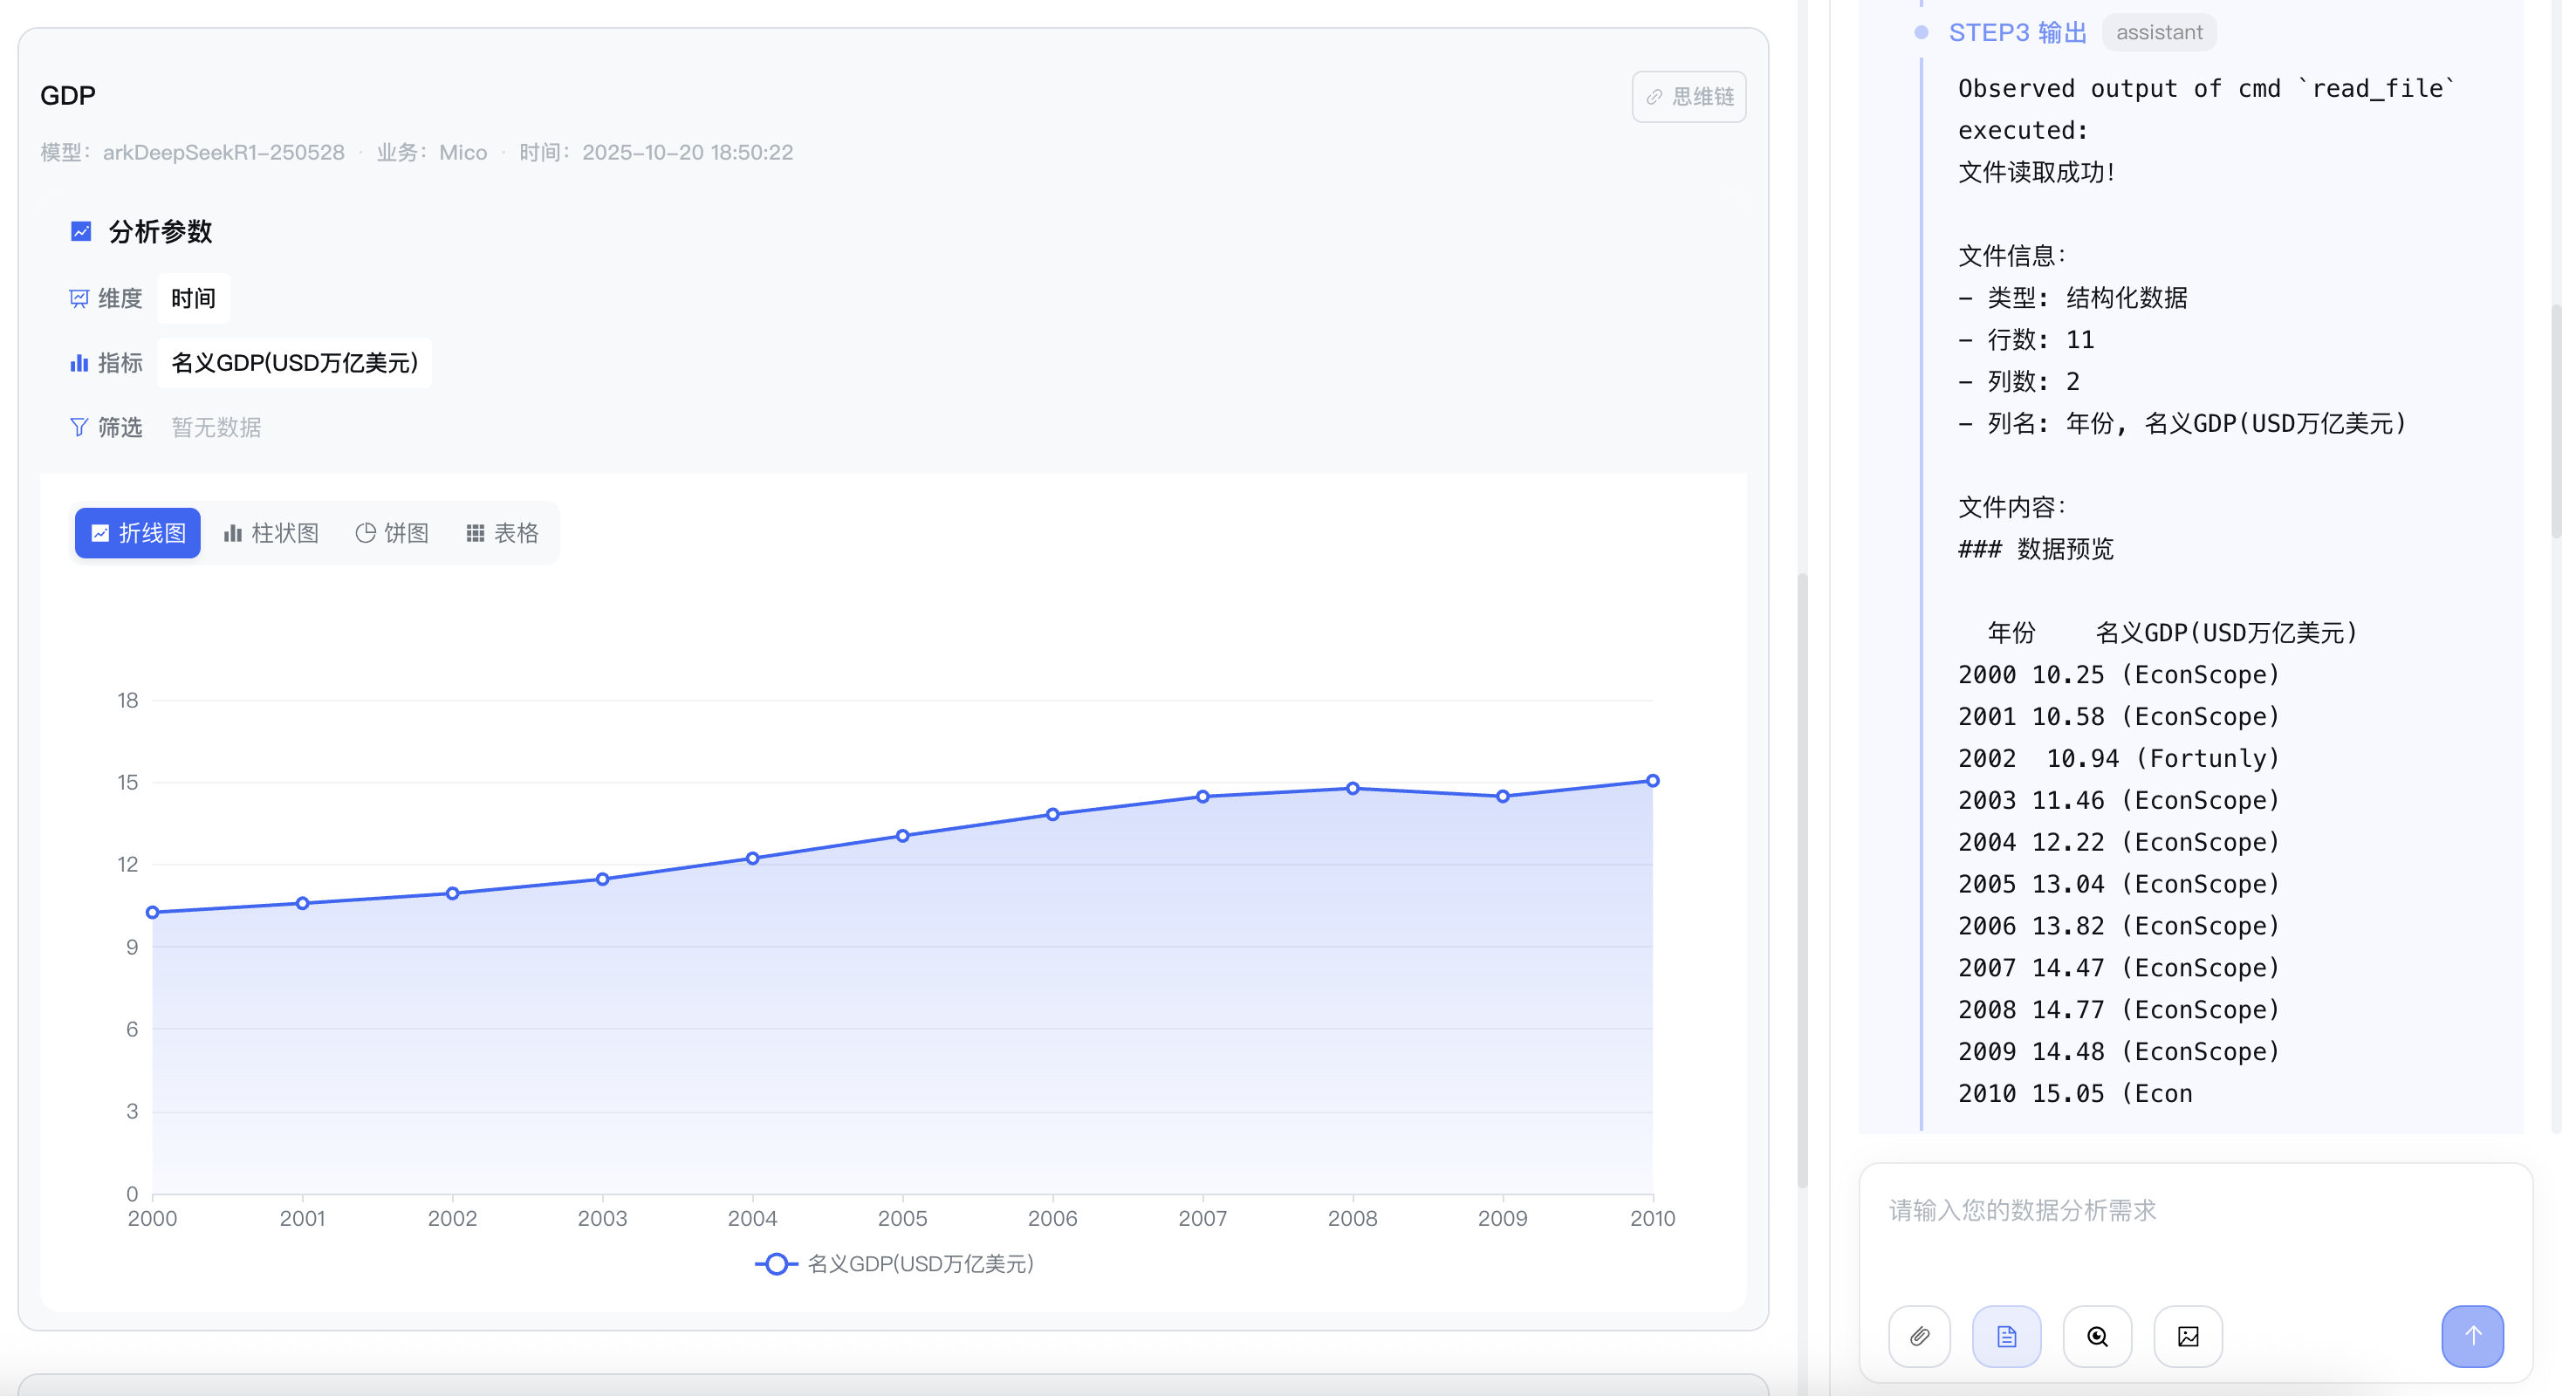Switch to the 饼图 pie chart tab
The width and height of the screenshot is (2576, 1396).
click(x=392, y=533)
